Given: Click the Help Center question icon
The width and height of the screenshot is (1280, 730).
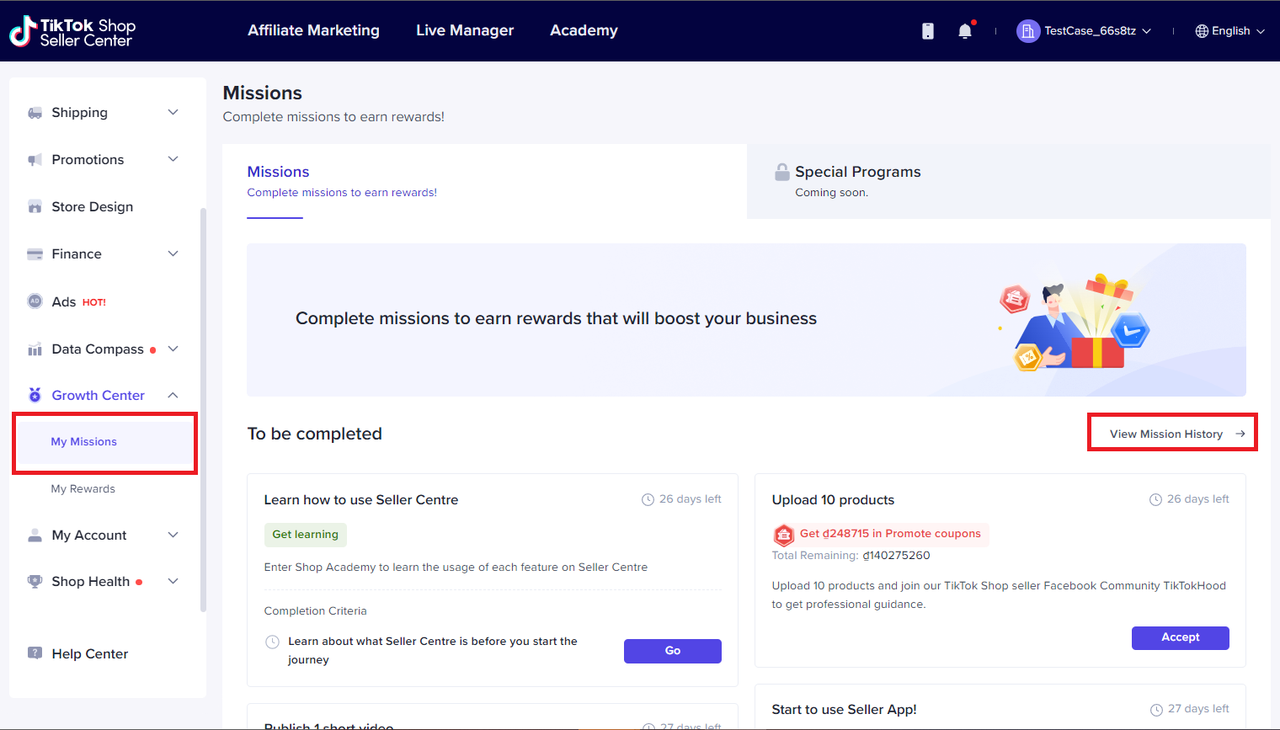Looking at the screenshot, I should point(35,653).
